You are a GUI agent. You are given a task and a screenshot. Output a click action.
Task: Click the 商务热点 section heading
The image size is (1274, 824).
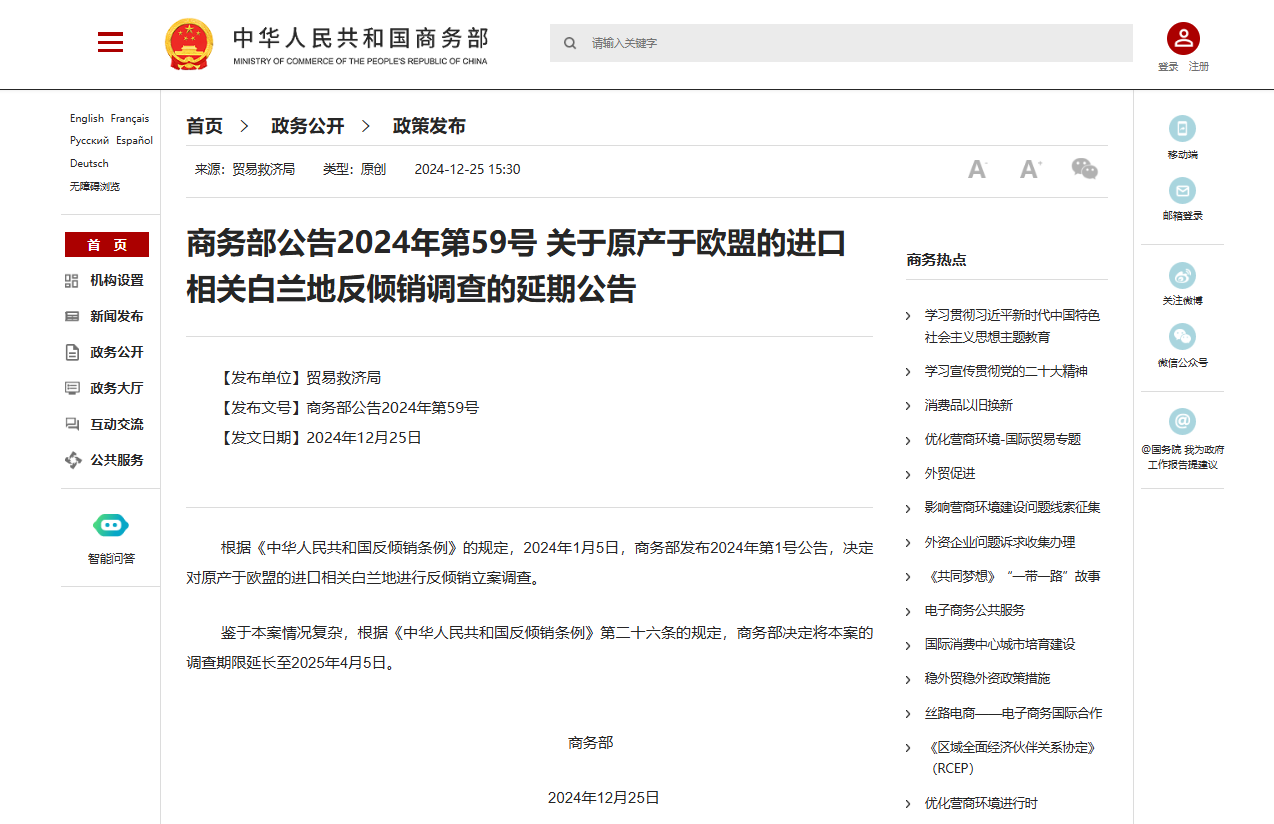point(937,260)
